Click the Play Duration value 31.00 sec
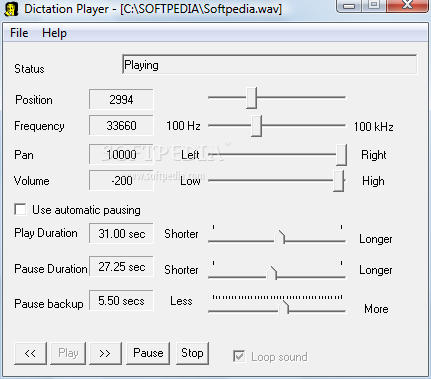 click(121, 233)
